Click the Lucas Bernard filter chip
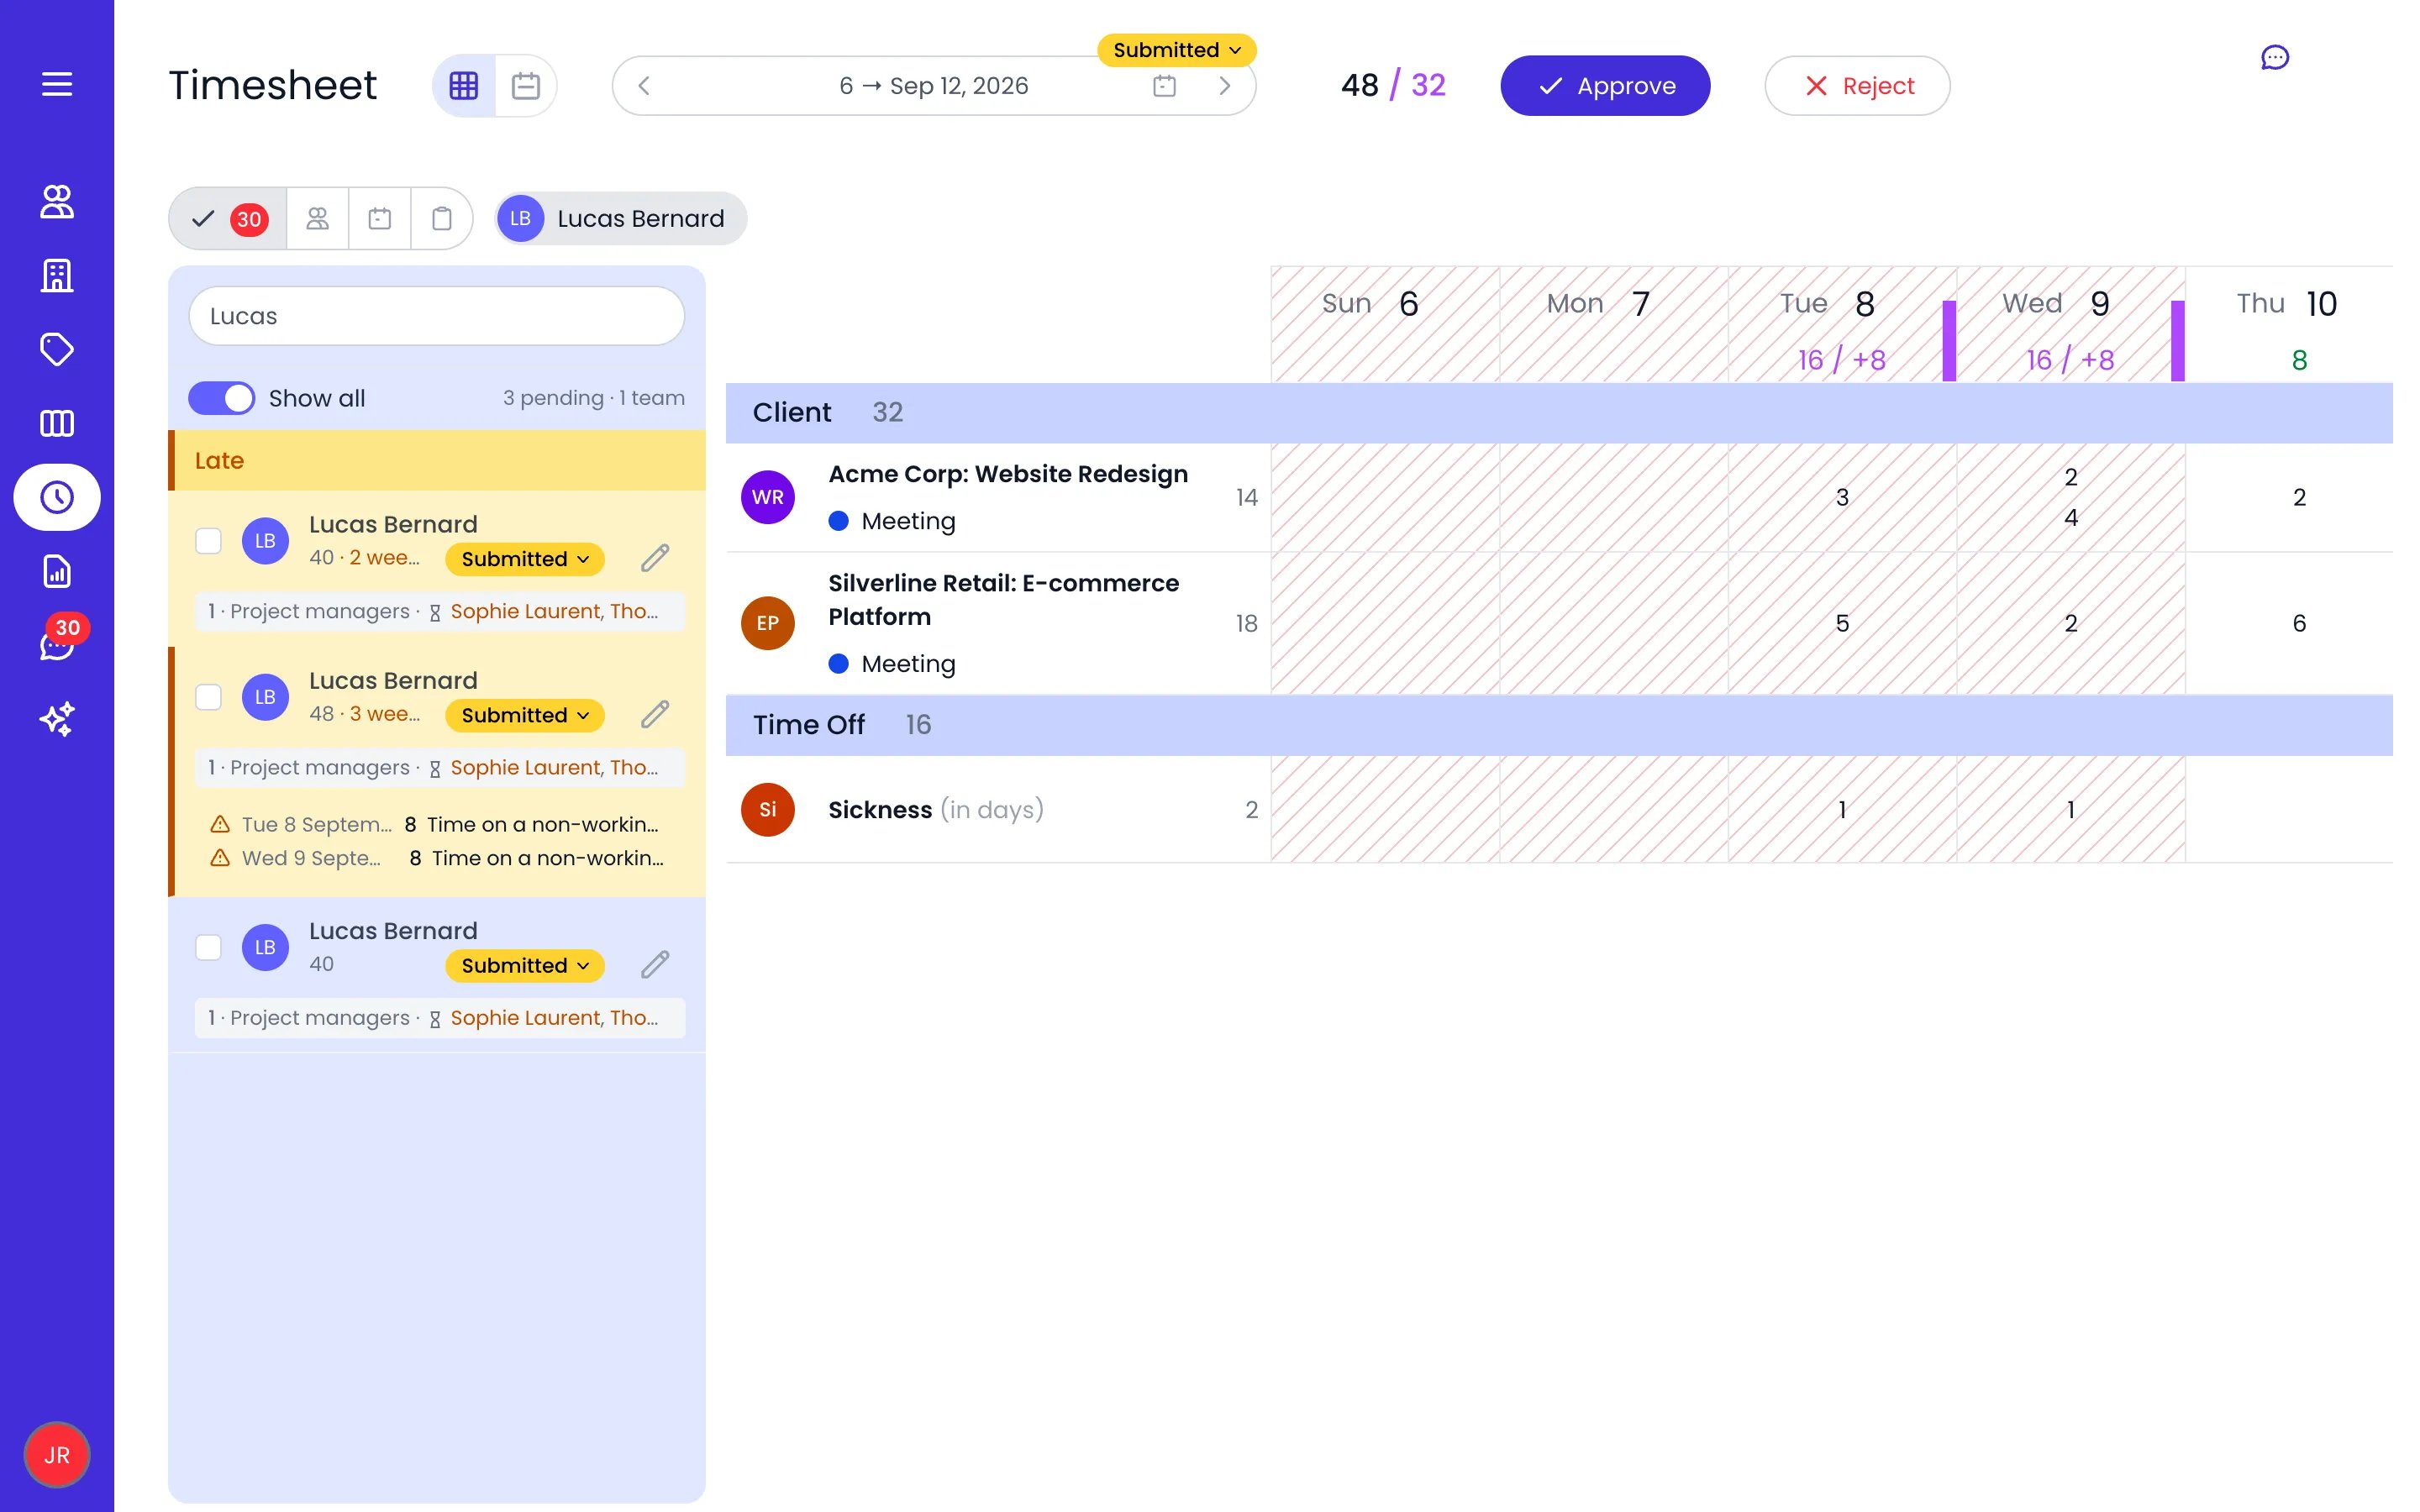 pyautogui.click(x=621, y=218)
